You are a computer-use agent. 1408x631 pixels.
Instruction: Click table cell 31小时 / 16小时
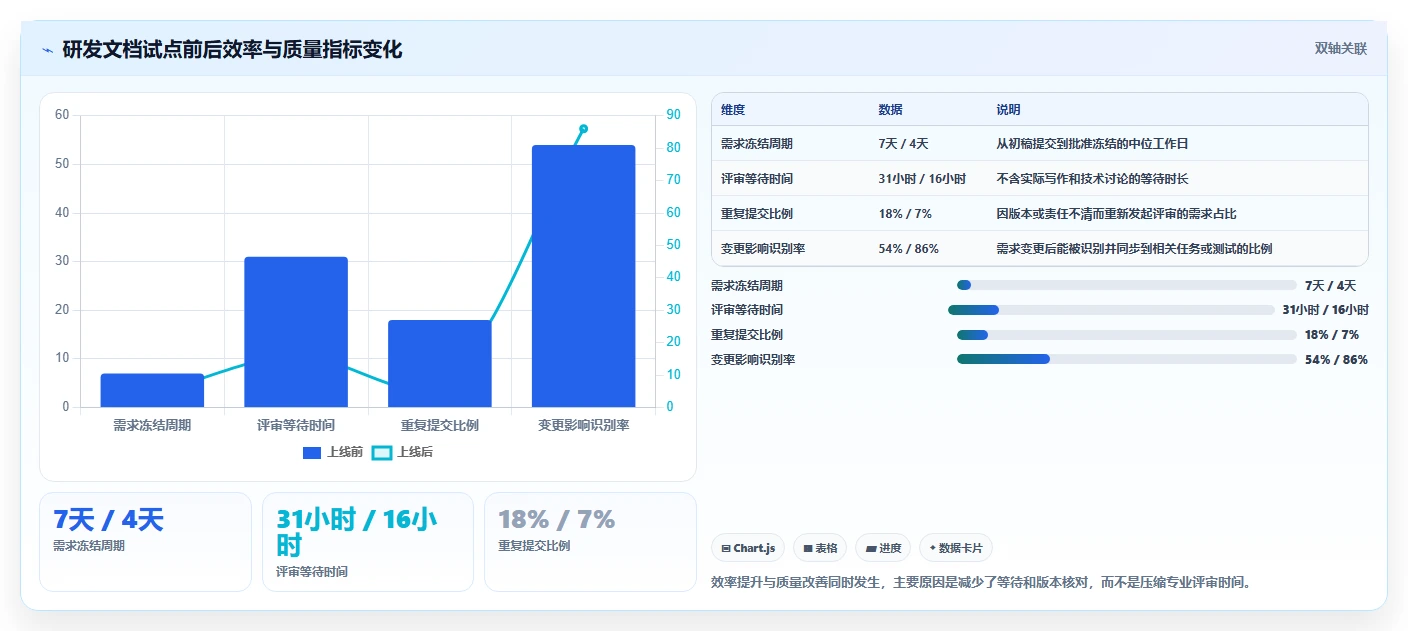[922, 179]
